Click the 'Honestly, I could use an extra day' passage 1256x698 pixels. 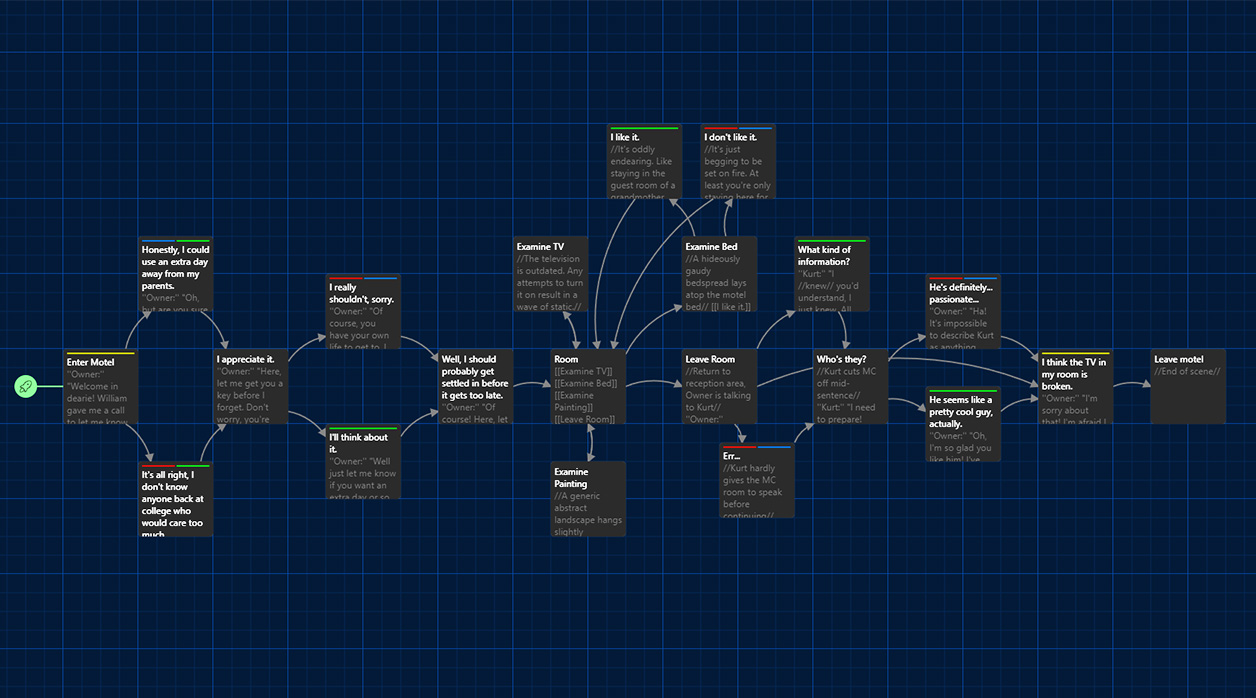pyautogui.click(x=176, y=275)
